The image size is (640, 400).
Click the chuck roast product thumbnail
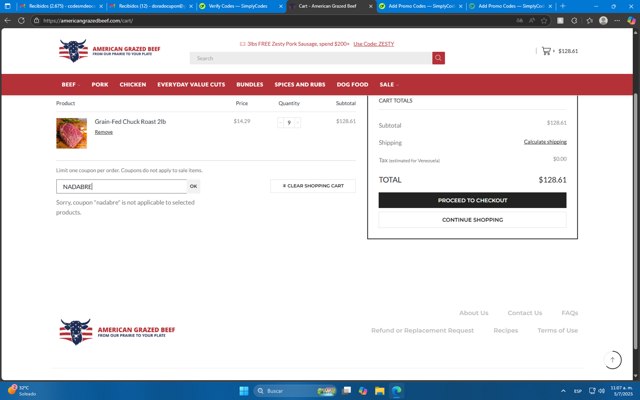click(71, 133)
